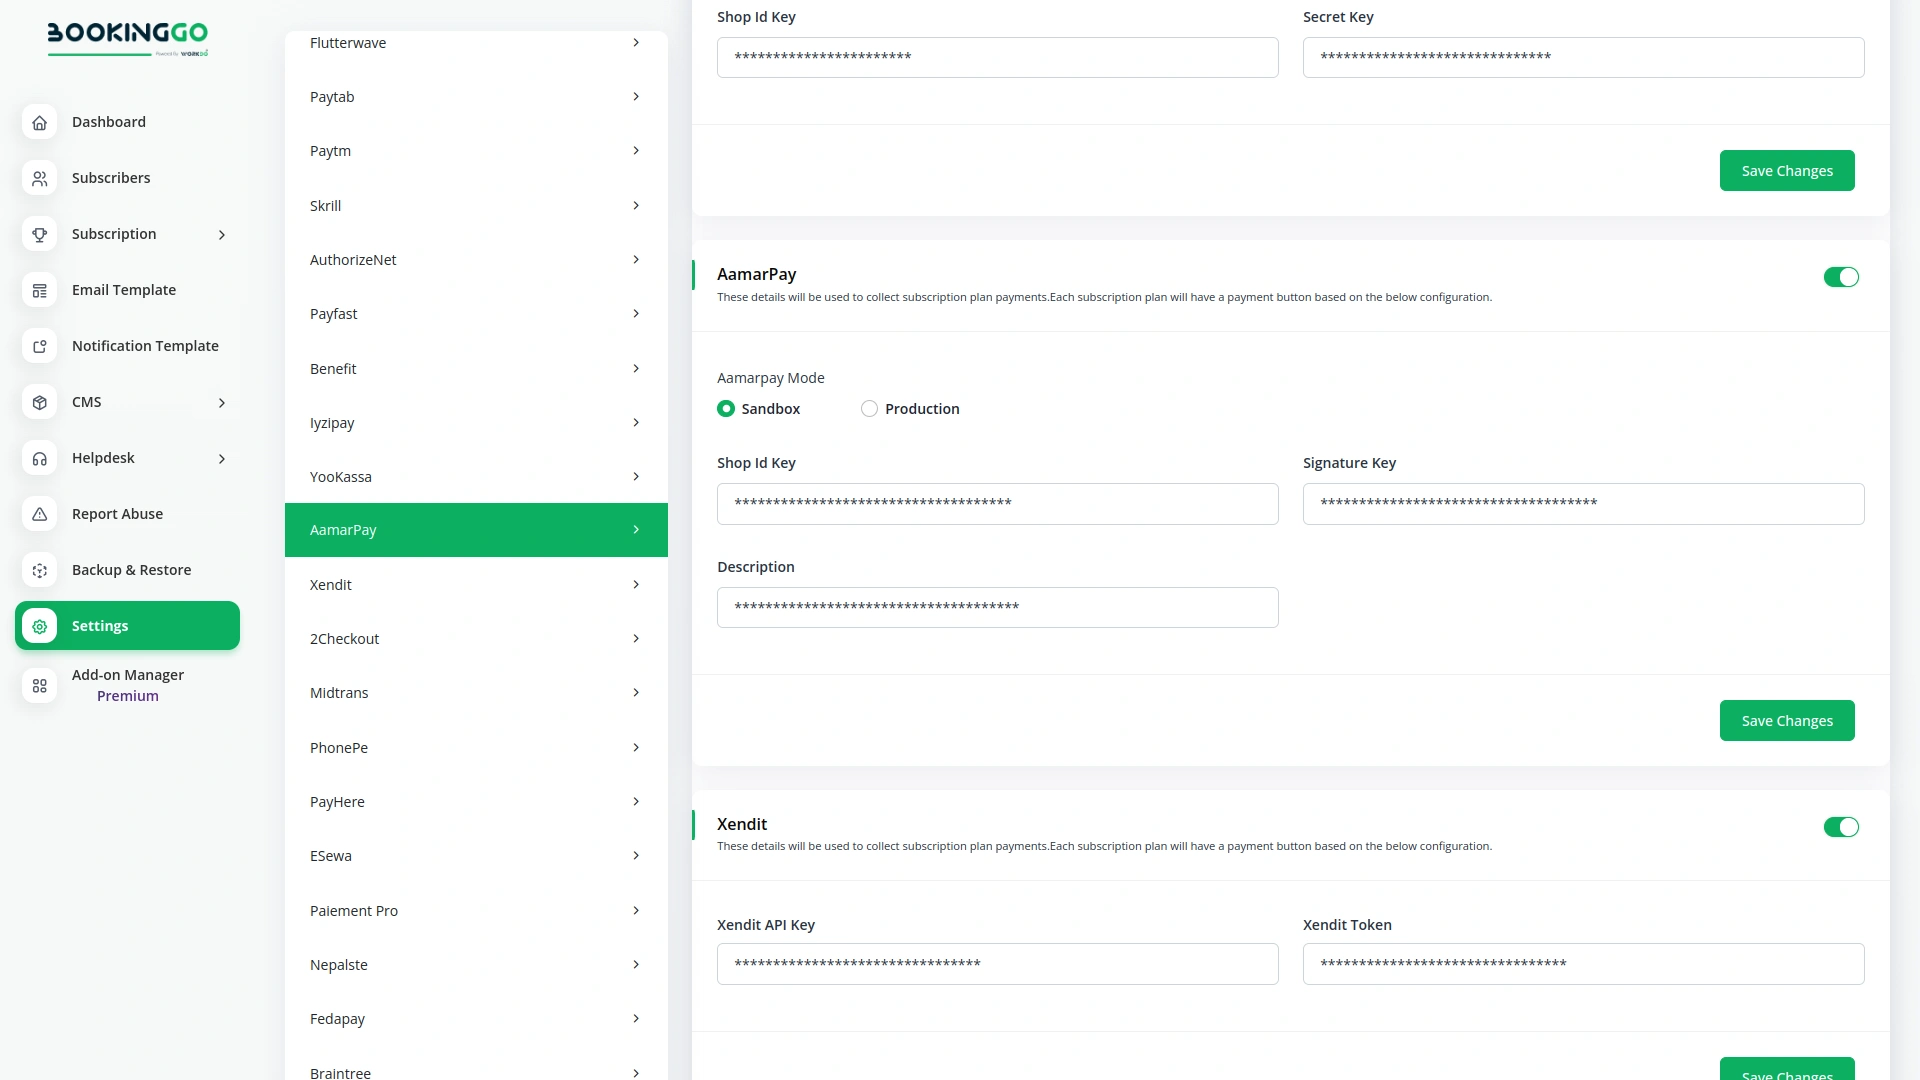Open the Email Template section icon
Viewport: 1920px width, 1080px height.
tap(39, 290)
